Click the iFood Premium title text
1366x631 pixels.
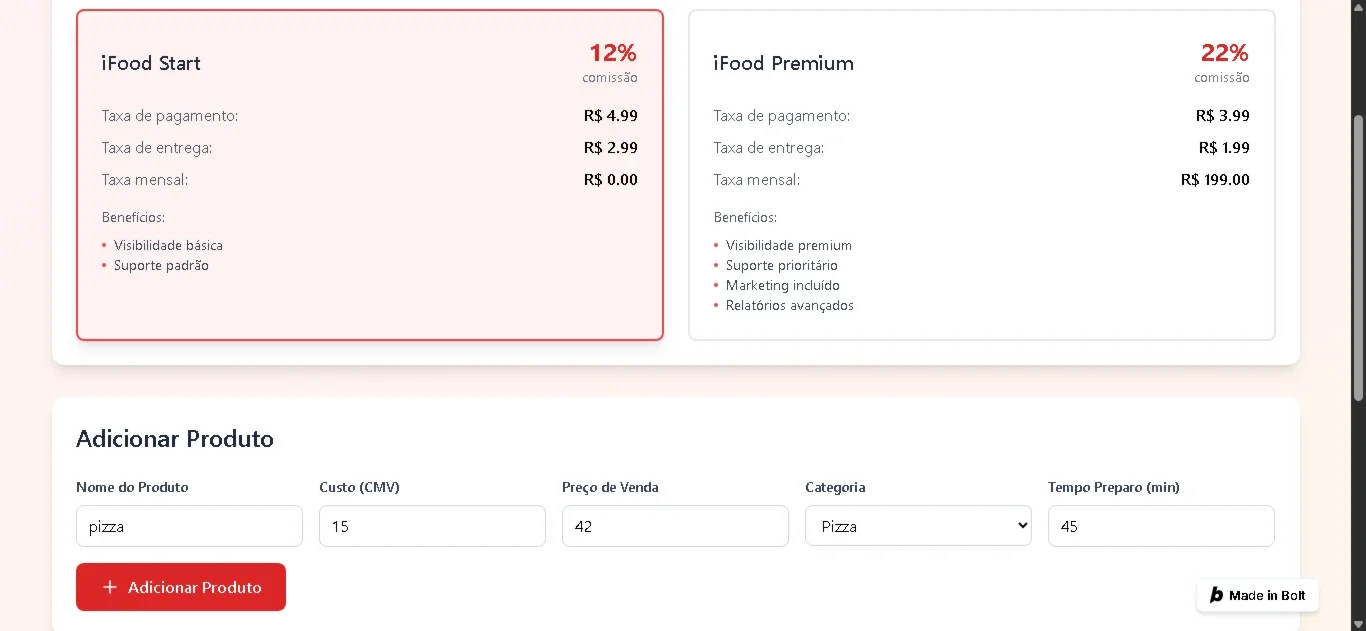pos(783,63)
